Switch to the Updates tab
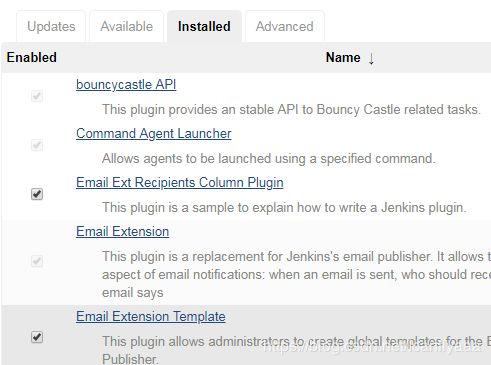The height and width of the screenshot is (365, 491). (51, 27)
